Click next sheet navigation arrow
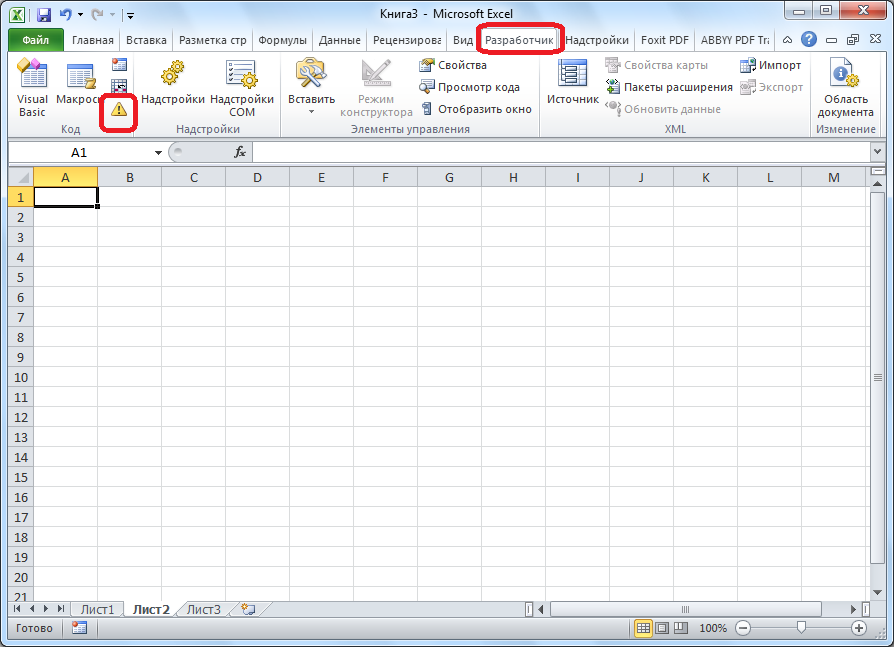This screenshot has width=894, height=647. point(46,609)
